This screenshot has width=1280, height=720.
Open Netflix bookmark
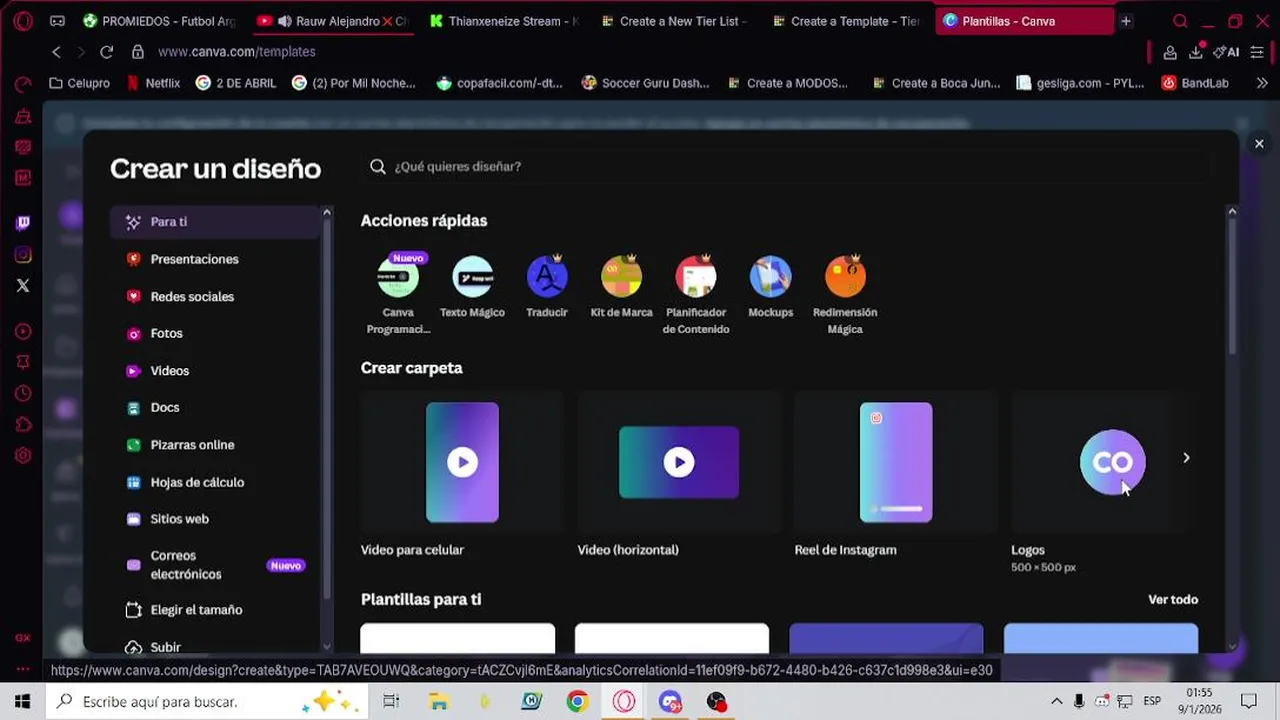(x=153, y=83)
